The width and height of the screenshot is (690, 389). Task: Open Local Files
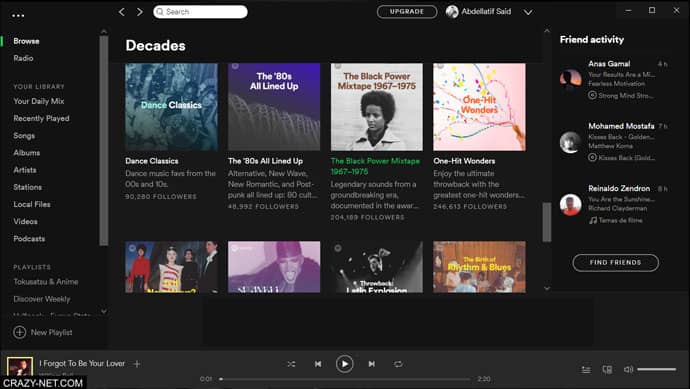[32, 204]
